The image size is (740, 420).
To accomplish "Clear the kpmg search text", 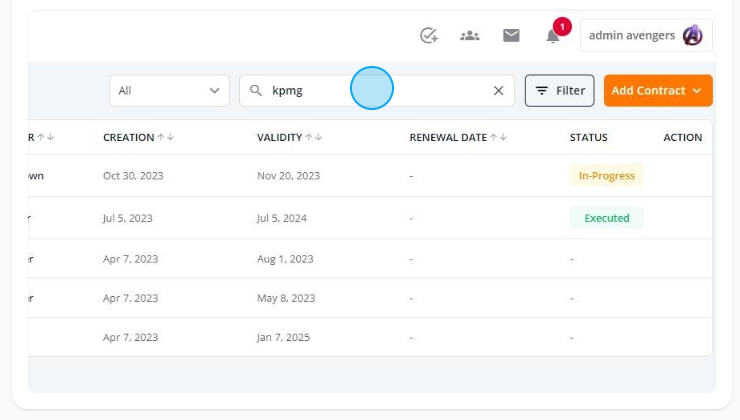I will pos(498,91).
